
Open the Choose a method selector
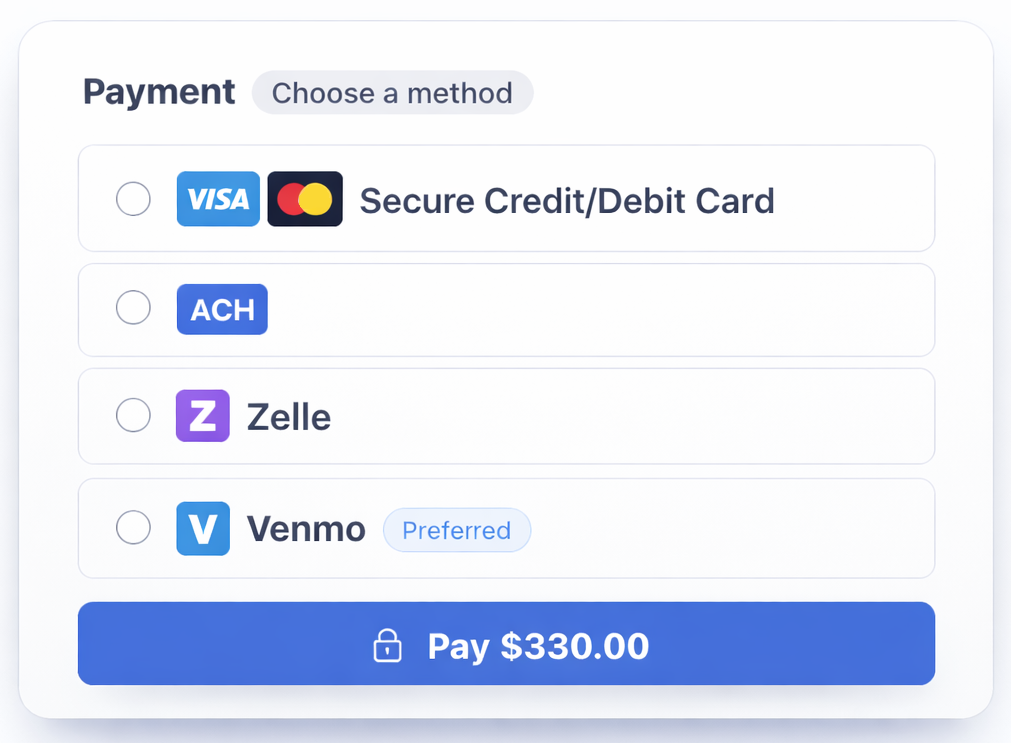pos(392,93)
